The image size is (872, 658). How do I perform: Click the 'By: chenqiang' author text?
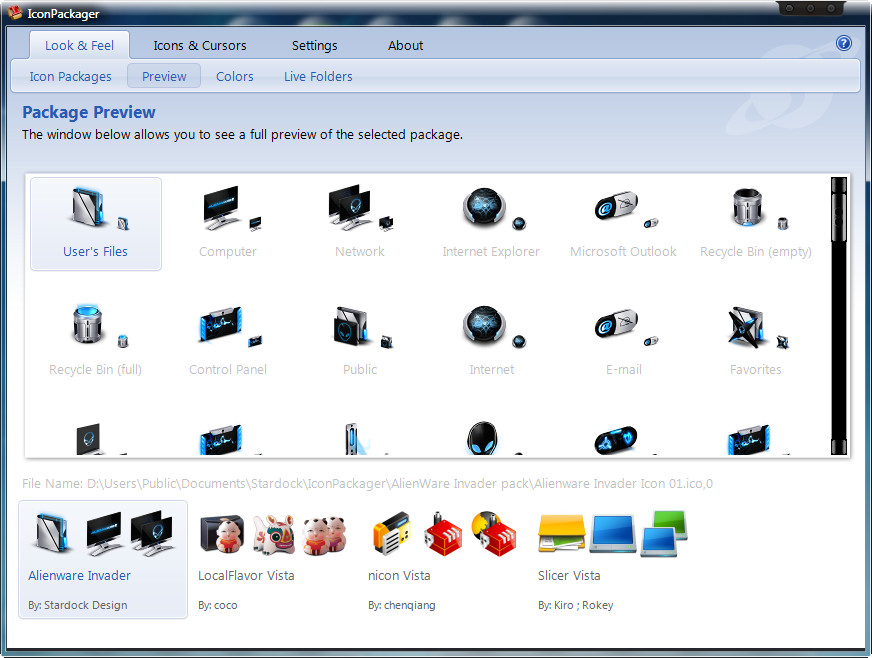tap(402, 605)
